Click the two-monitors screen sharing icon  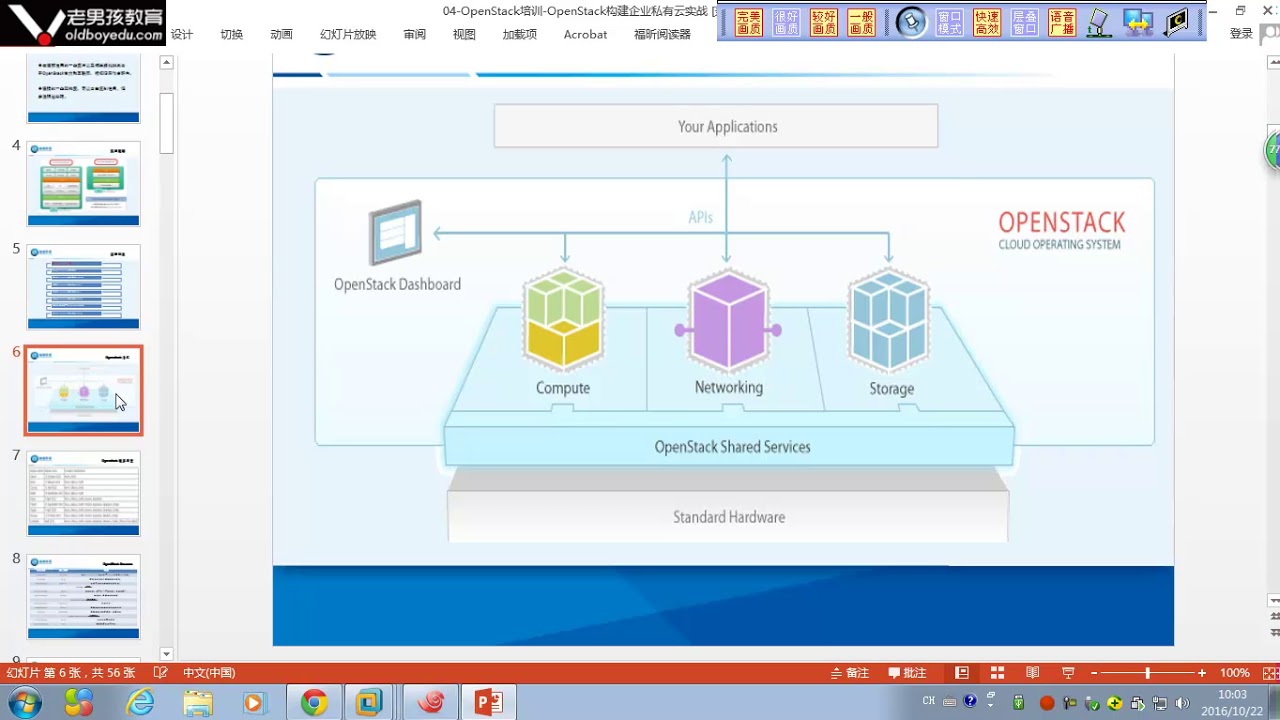tap(1138, 22)
